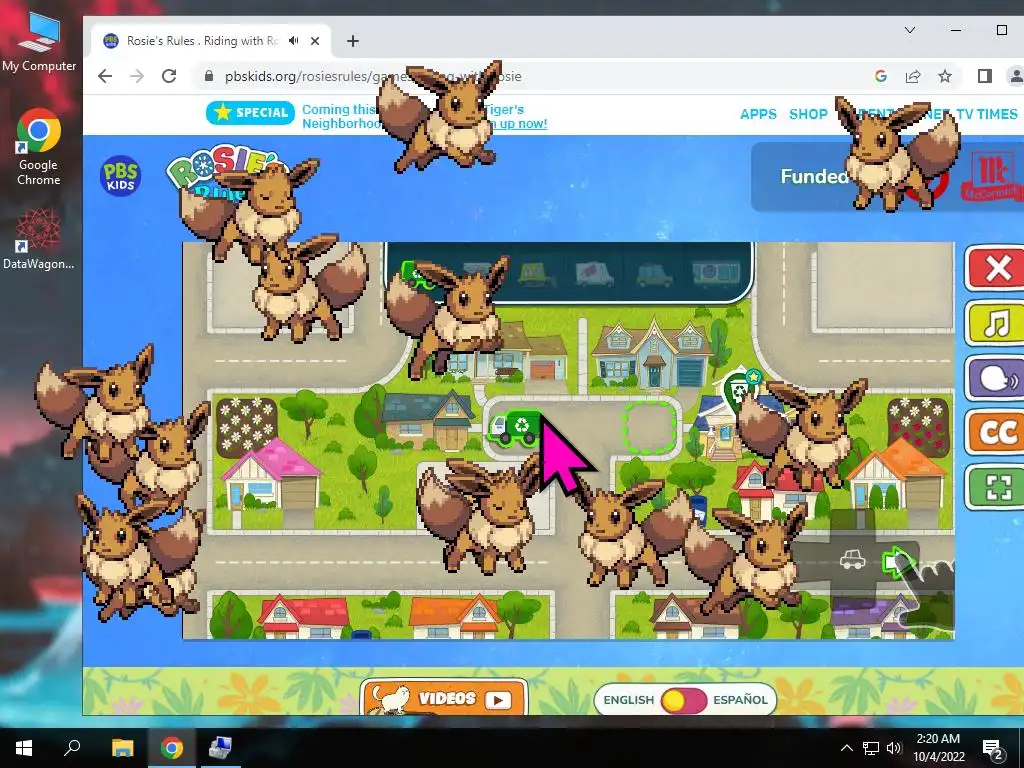
Task: Open the APPS link
Action: click(758, 114)
